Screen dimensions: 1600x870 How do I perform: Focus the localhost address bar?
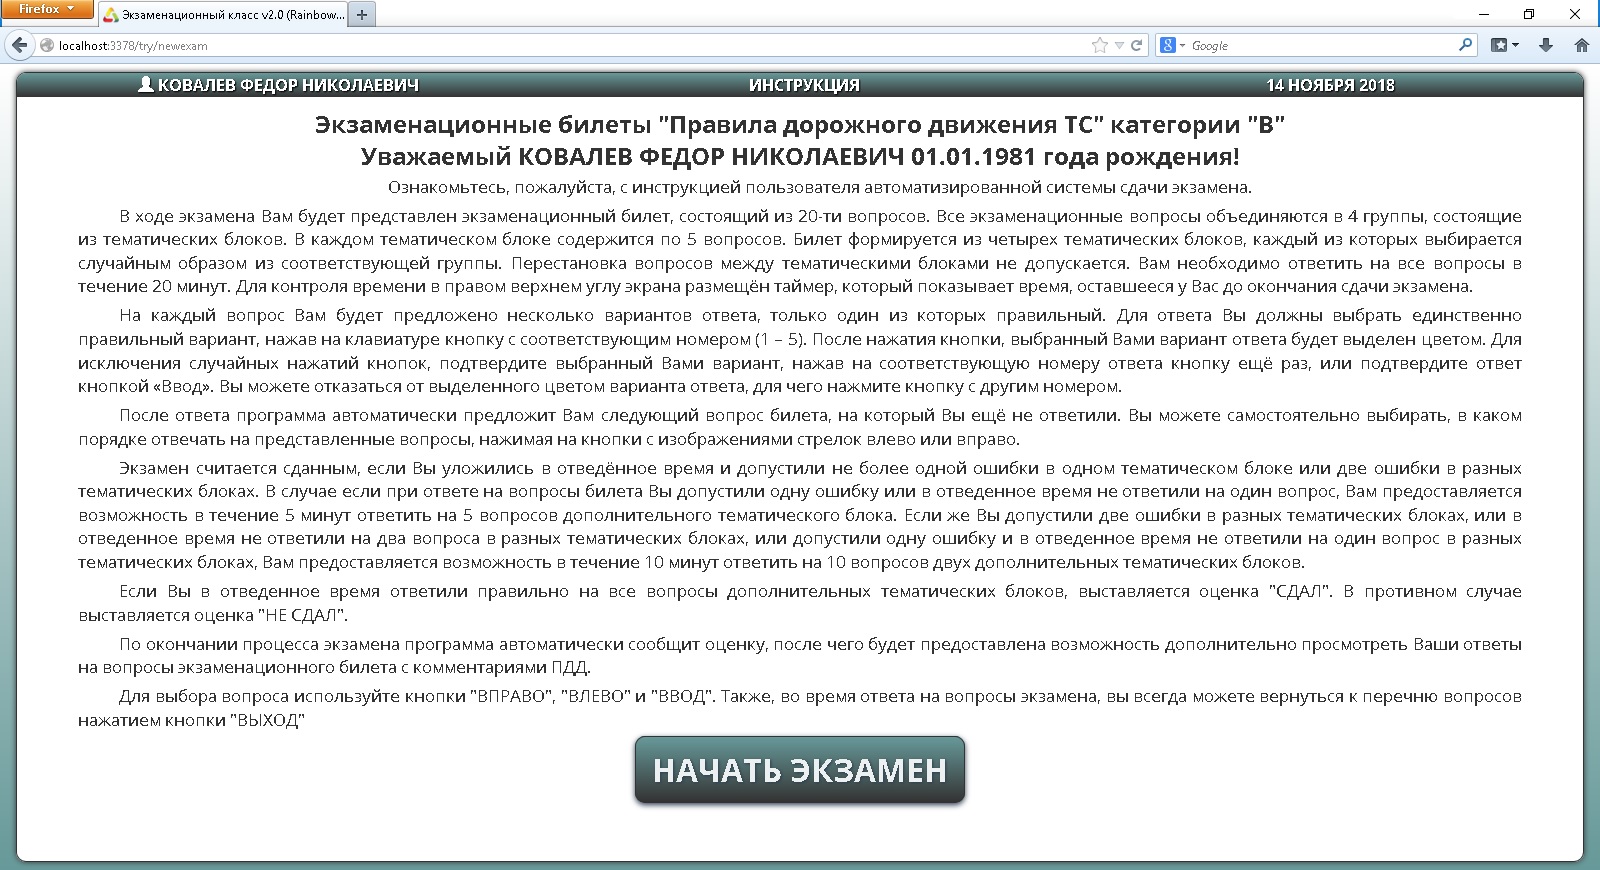[x=570, y=45]
